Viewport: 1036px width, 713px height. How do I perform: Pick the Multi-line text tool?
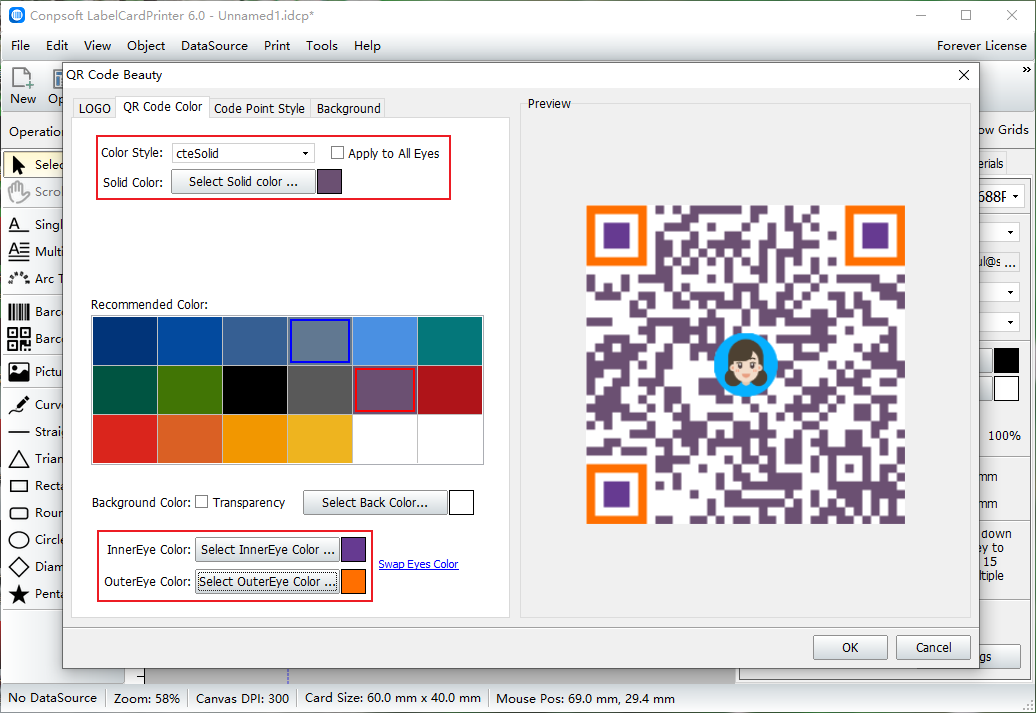(33, 251)
